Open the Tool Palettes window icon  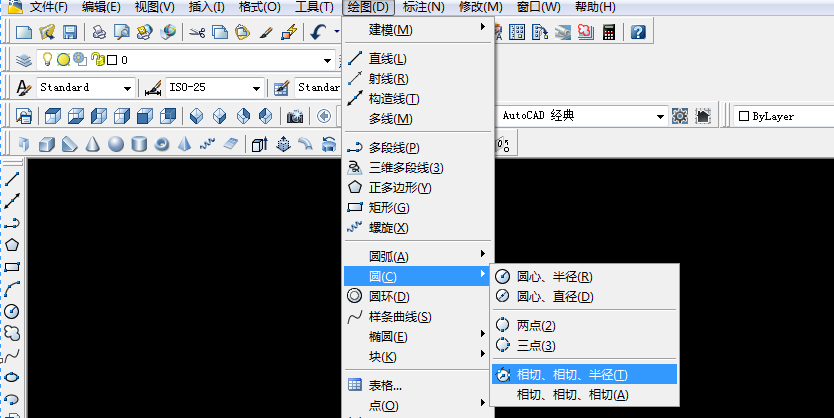[539, 32]
